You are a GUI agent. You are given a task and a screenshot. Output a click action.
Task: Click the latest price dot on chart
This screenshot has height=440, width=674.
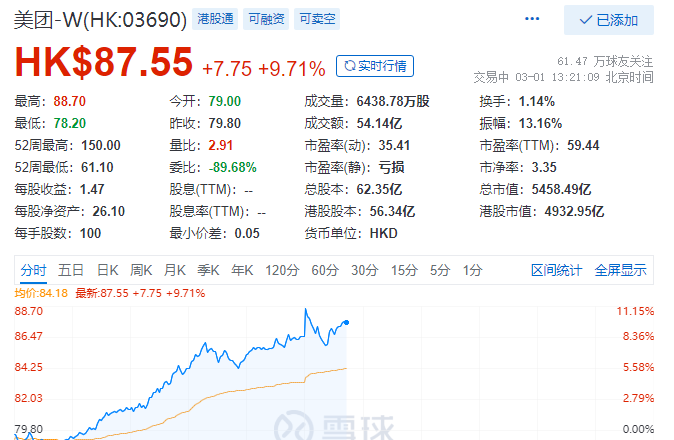coord(346,322)
